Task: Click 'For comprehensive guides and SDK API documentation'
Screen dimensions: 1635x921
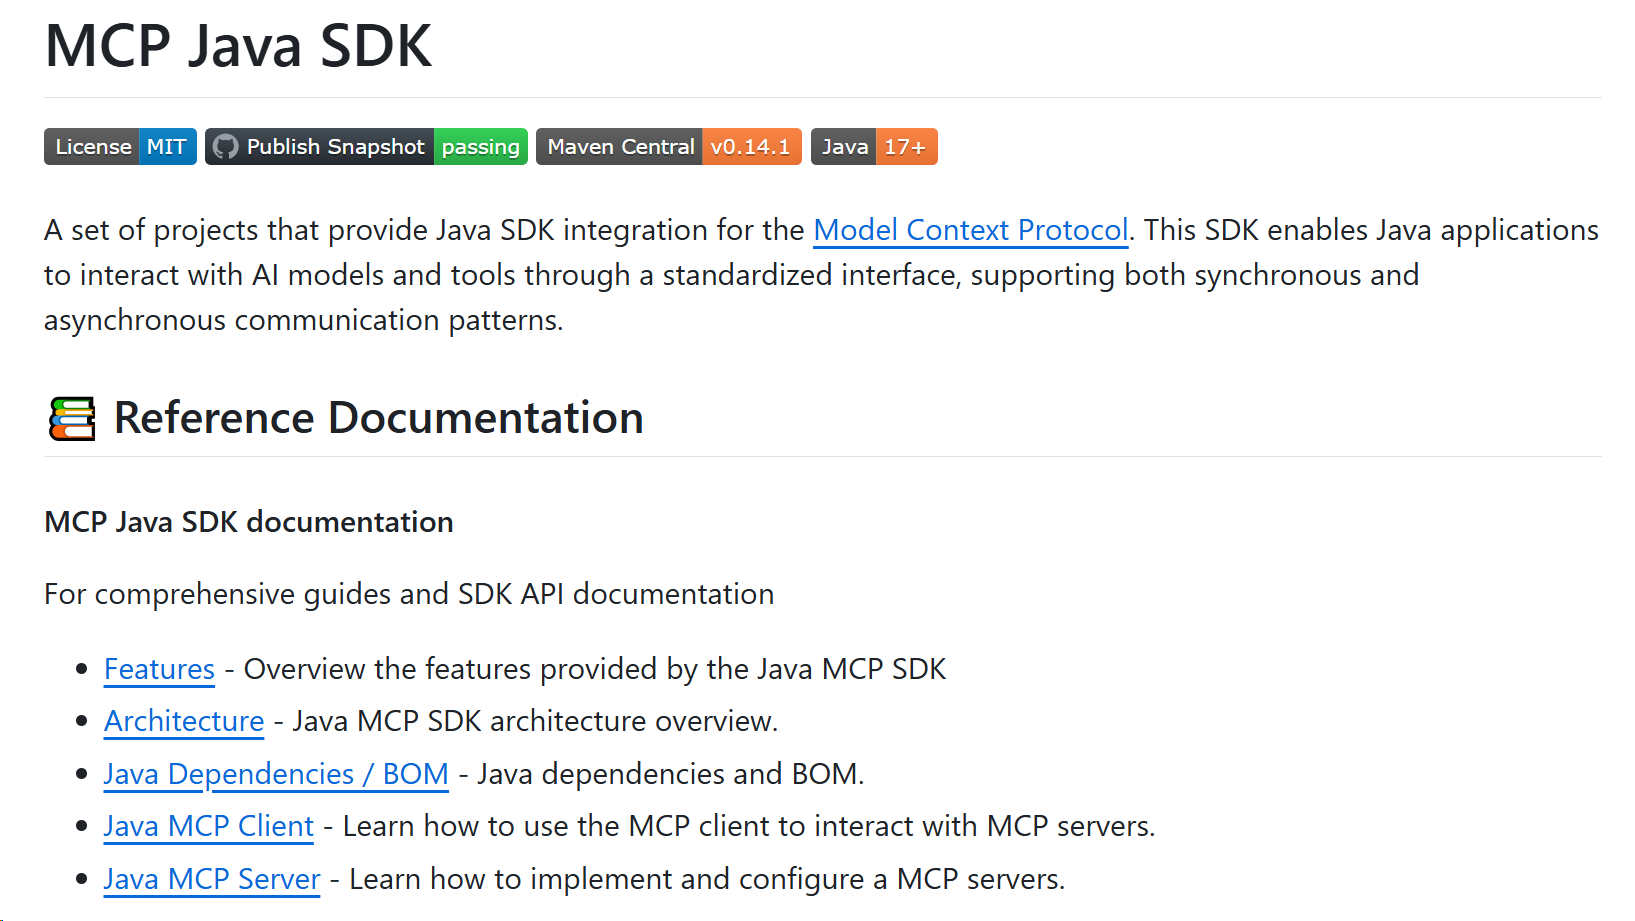Action: pos(409,594)
